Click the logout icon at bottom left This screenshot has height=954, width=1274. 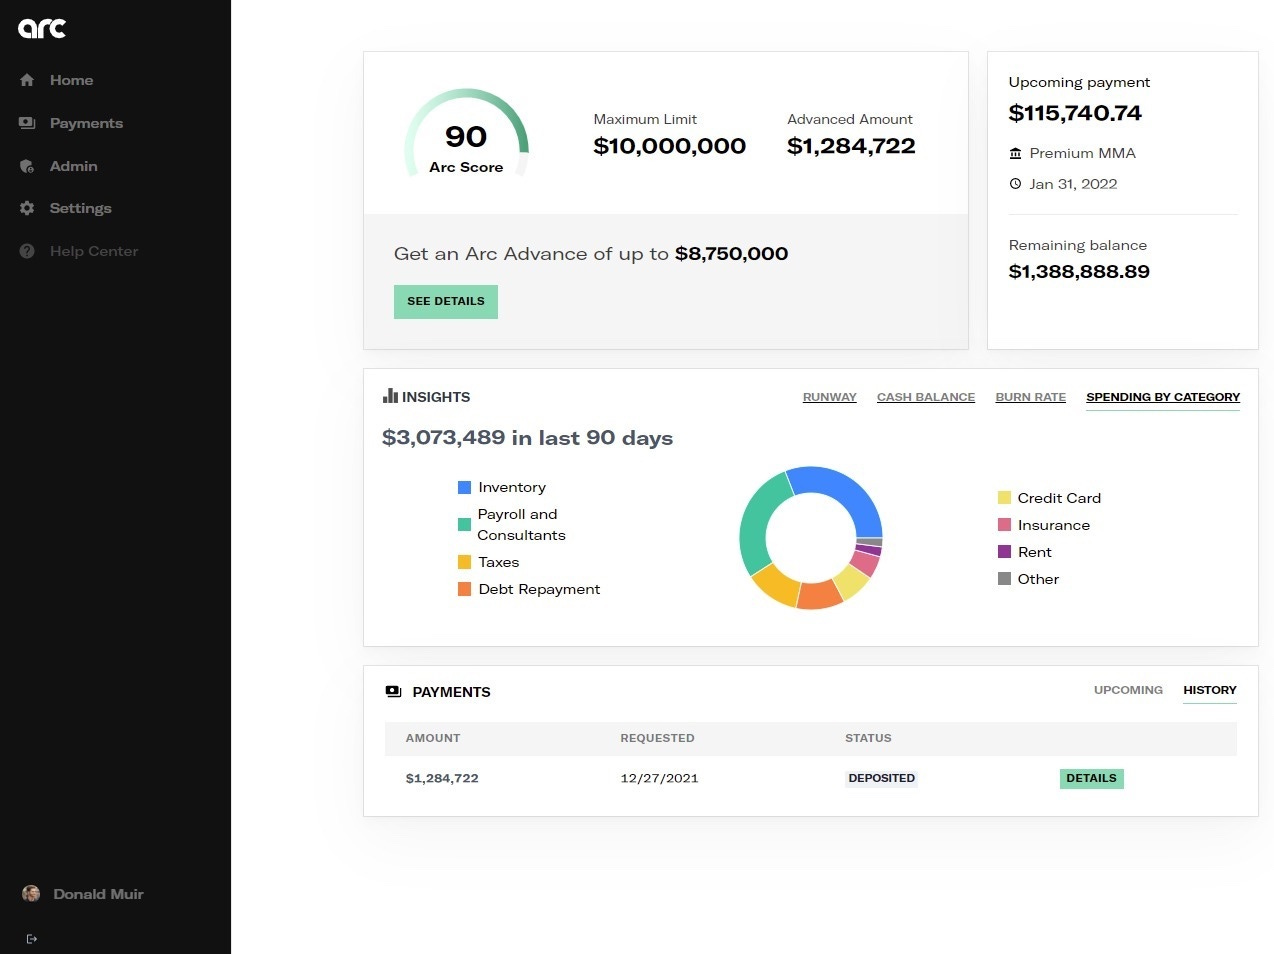pyautogui.click(x=30, y=939)
